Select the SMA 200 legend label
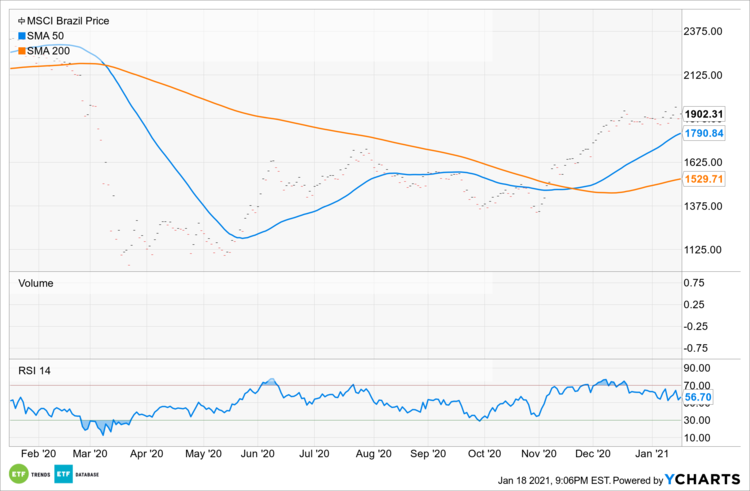Viewport: 750px width, 491px height. pyautogui.click(x=49, y=50)
